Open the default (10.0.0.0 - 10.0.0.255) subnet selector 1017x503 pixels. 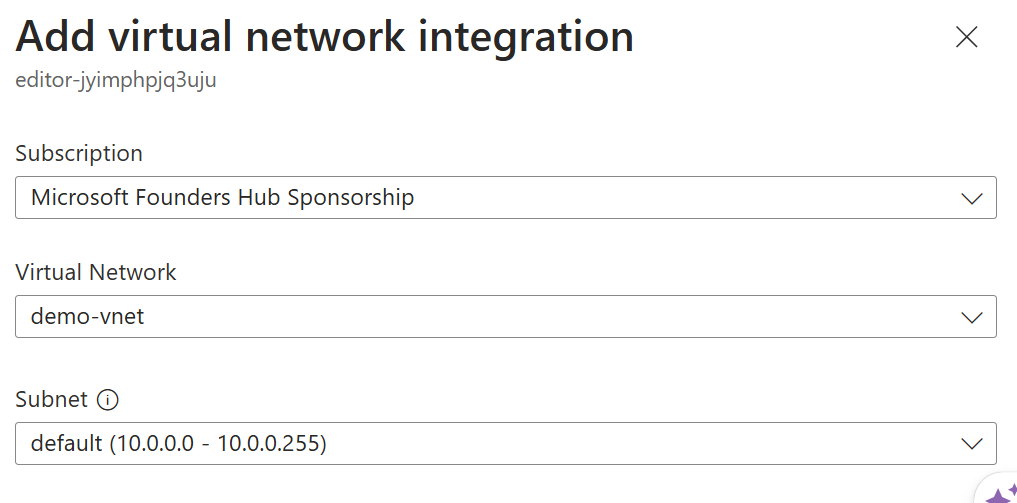[x=506, y=443]
